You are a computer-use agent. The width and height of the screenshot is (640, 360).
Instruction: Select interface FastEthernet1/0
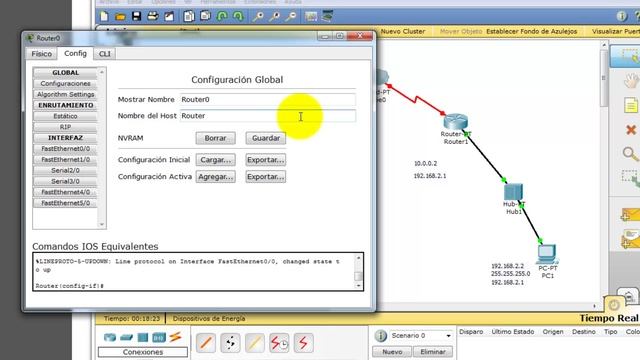click(x=65, y=160)
